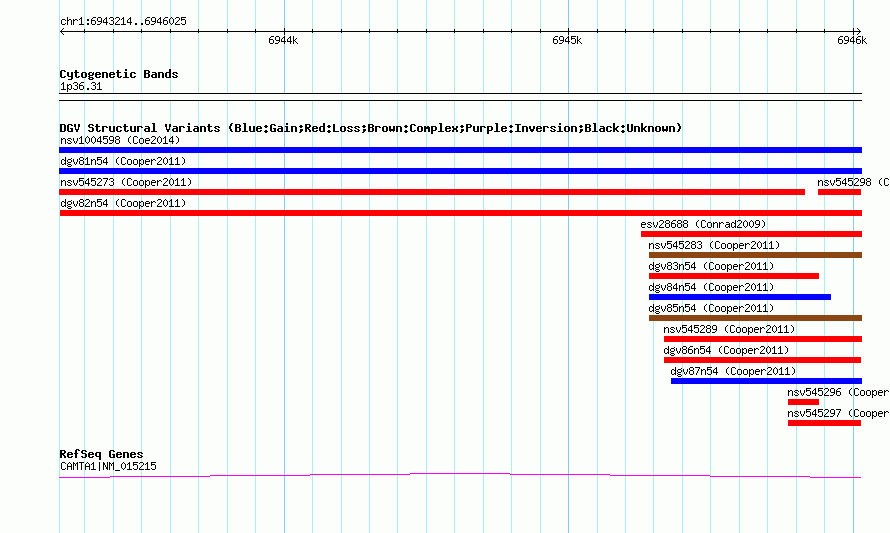Screen dimensions: 890x533
Task: Click the RefSeq Genes track title
Action: pyautogui.click(x=102, y=454)
